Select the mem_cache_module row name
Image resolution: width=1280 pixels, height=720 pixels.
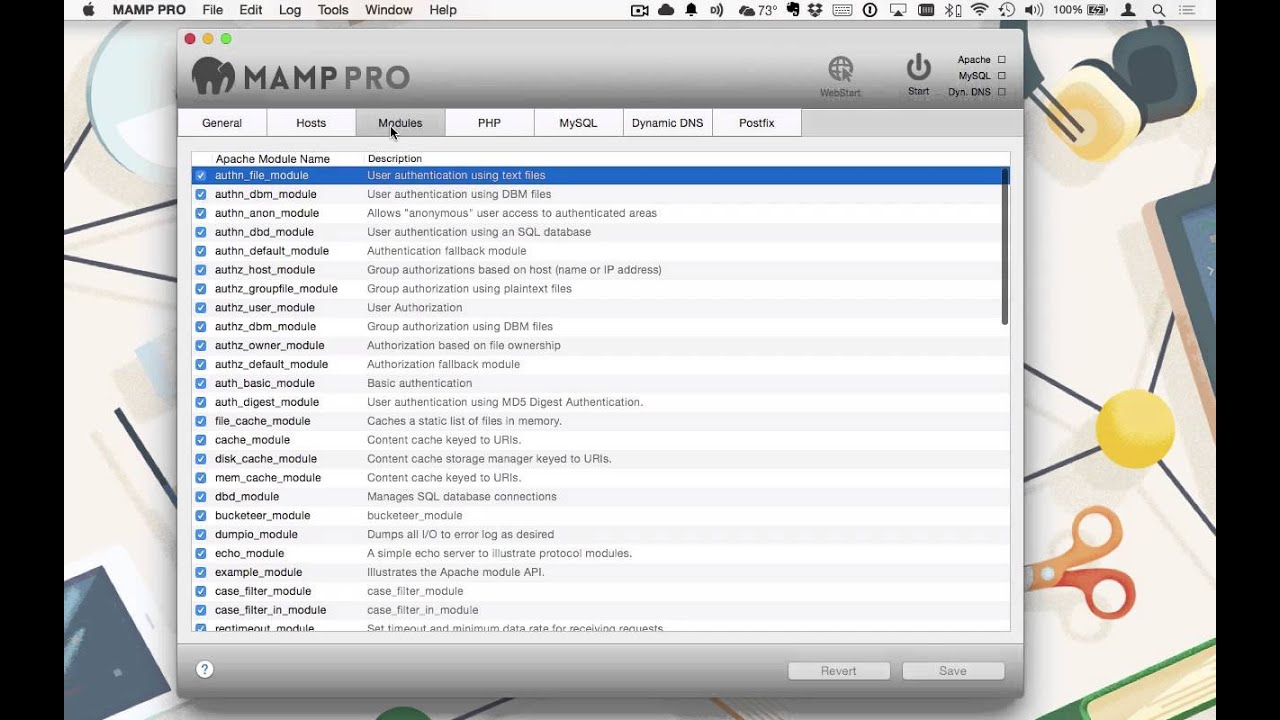[267, 478]
